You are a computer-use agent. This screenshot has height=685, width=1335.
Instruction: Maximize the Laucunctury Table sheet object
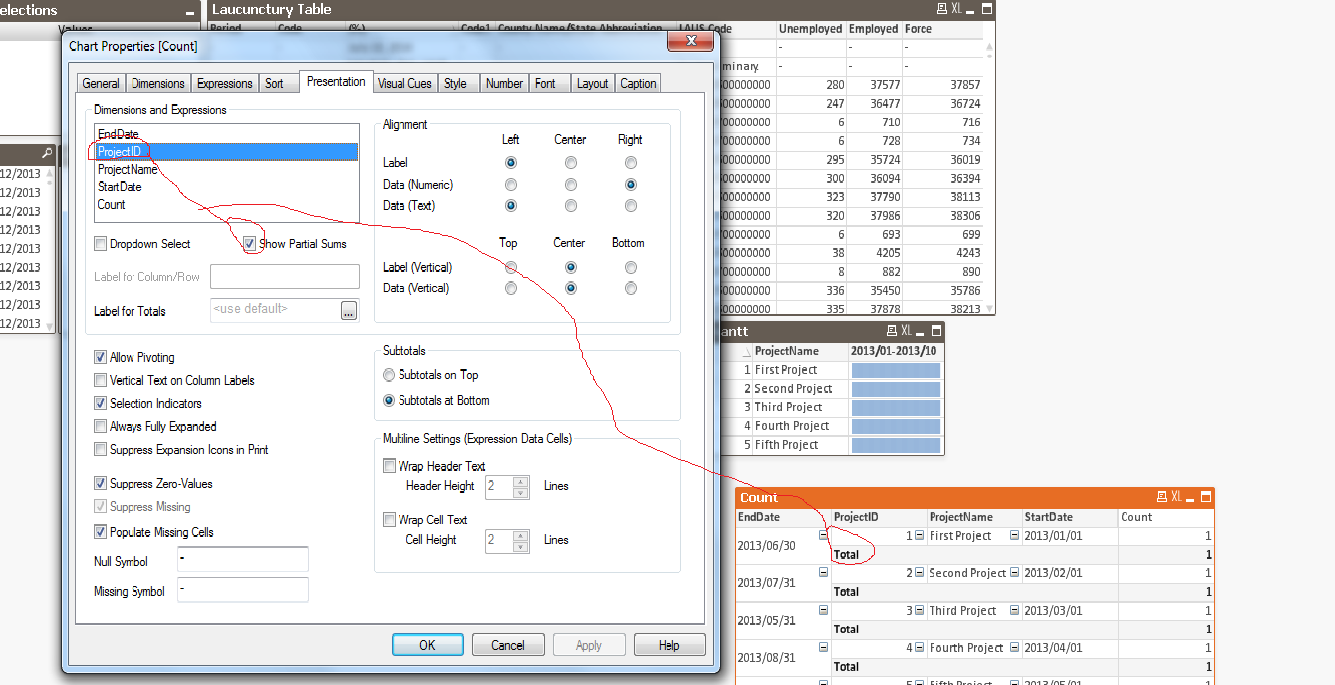click(x=987, y=9)
